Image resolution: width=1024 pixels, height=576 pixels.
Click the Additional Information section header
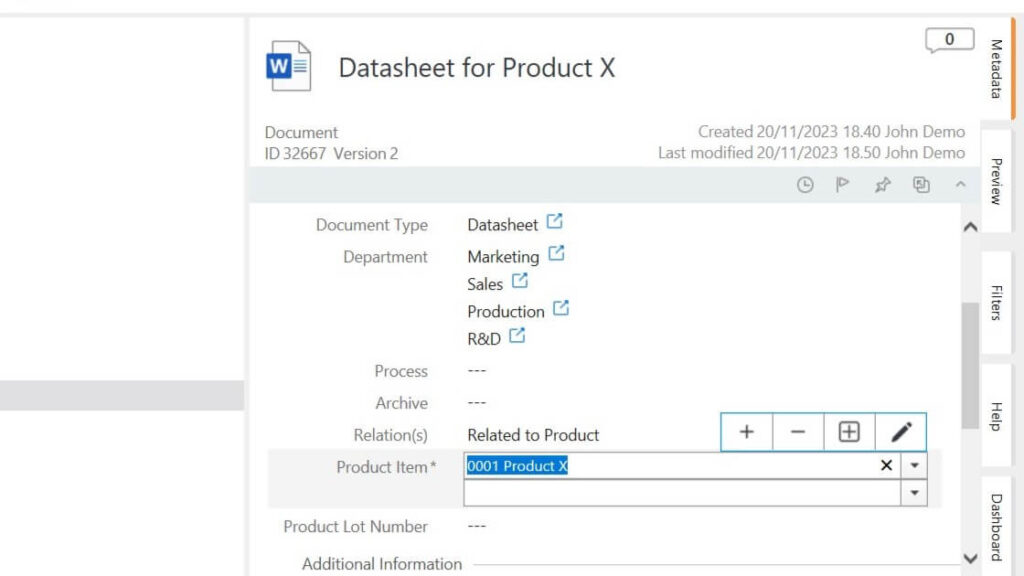pyautogui.click(x=382, y=564)
